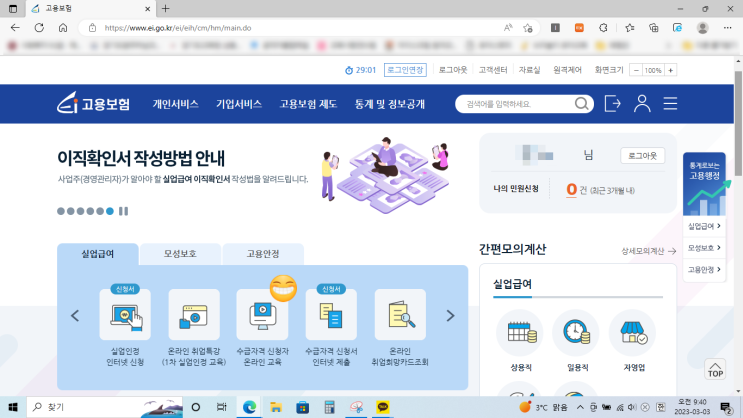The height and width of the screenshot is (418, 743).
Task: Click the browser address bar
Action: click(x=303, y=28)
